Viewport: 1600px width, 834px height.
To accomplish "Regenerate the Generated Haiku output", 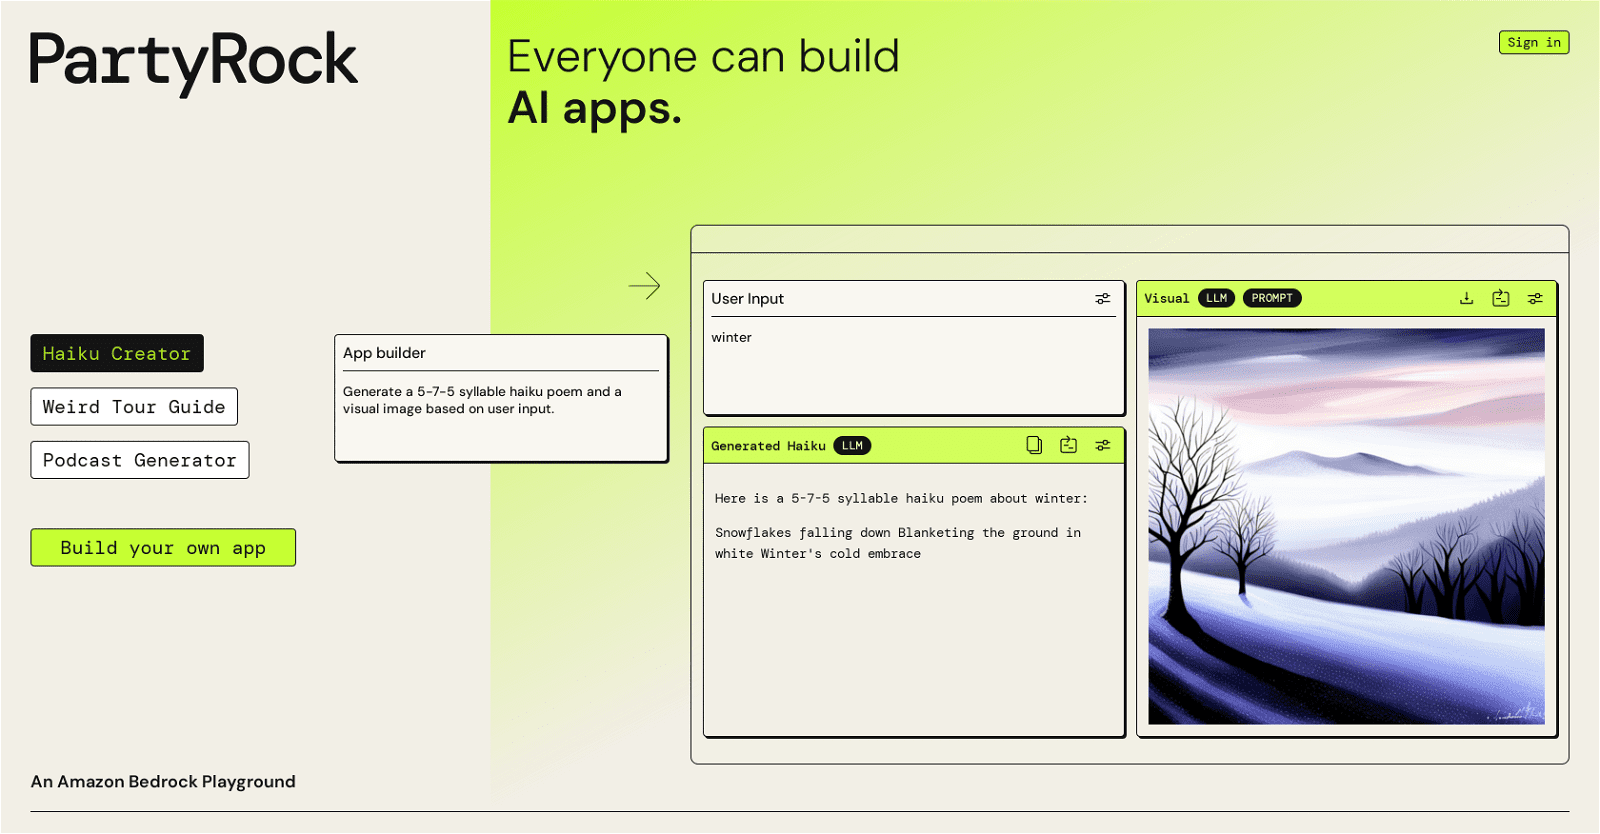I will tap(1068, 445).
